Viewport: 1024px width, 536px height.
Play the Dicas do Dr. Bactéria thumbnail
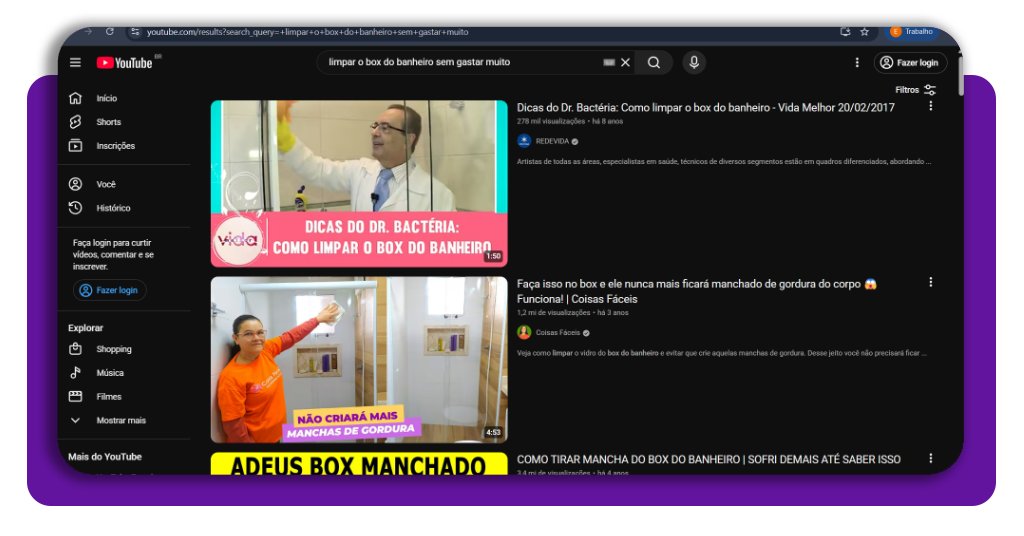pyautogui.click(x=359, y=183)
